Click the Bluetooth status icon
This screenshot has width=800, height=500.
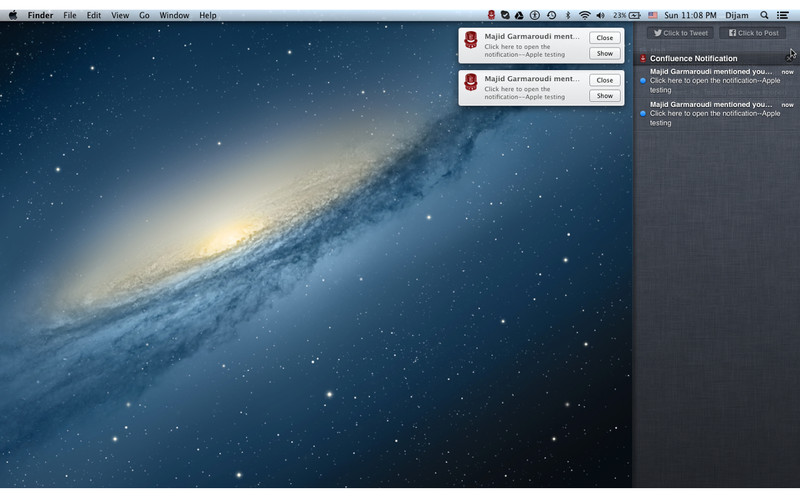[x=568, y=15]
